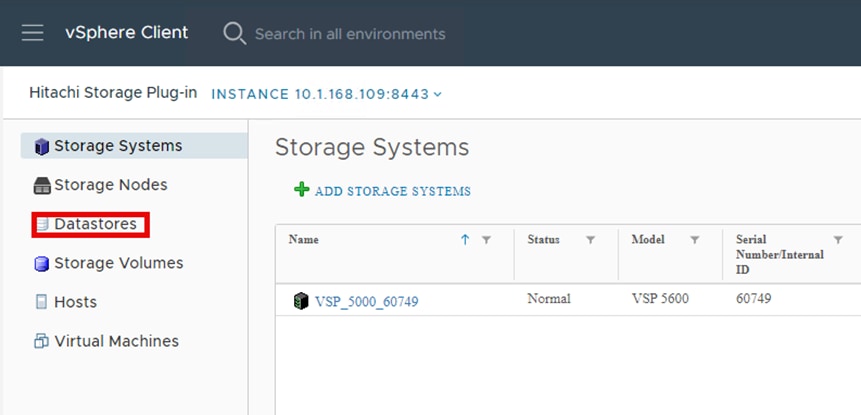The width and height of the screenshot is (861, 415).
Task: Open the Status column filter
Action: click(590, 240)
